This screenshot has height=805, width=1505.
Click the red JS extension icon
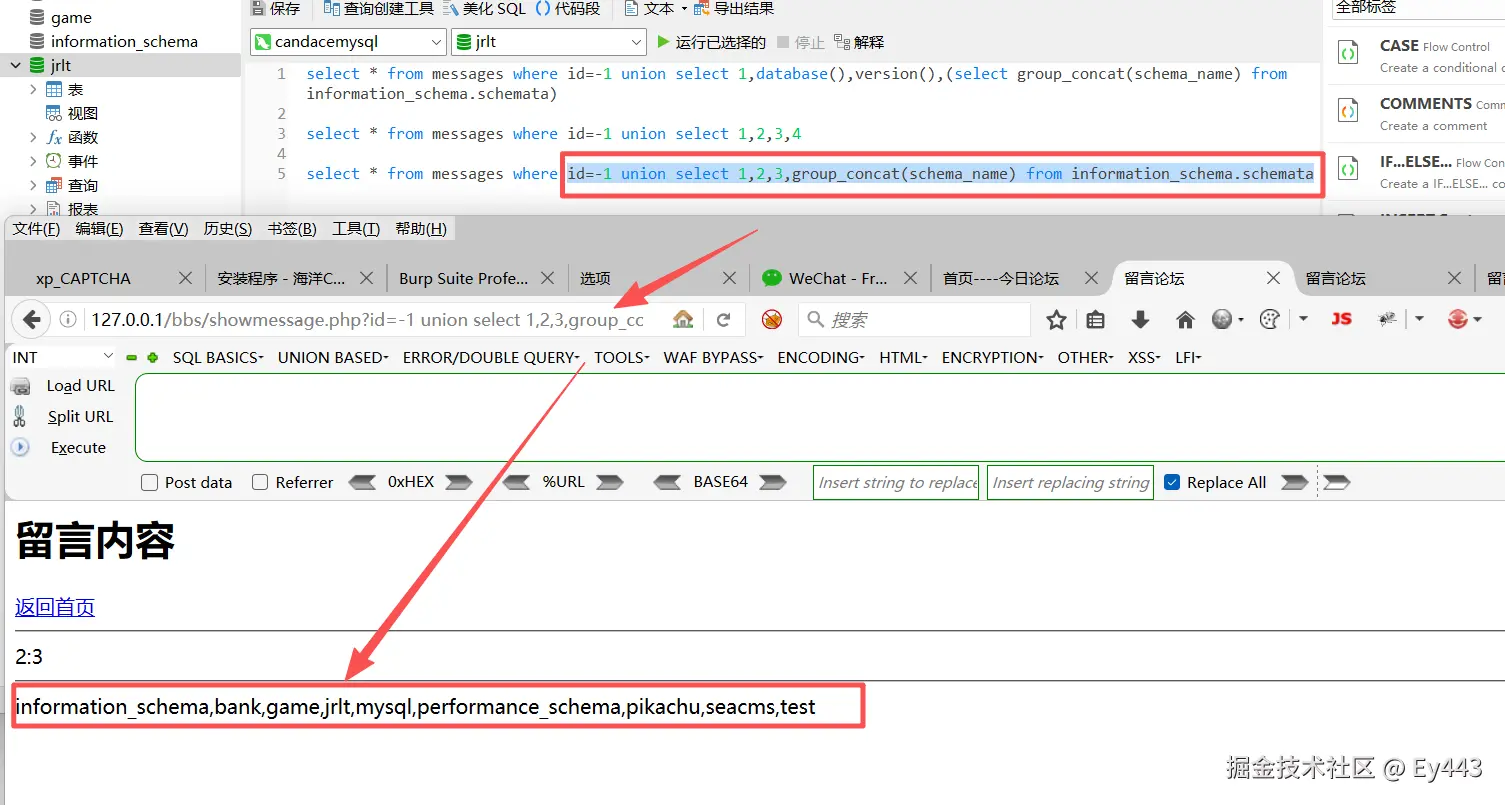1341,319
